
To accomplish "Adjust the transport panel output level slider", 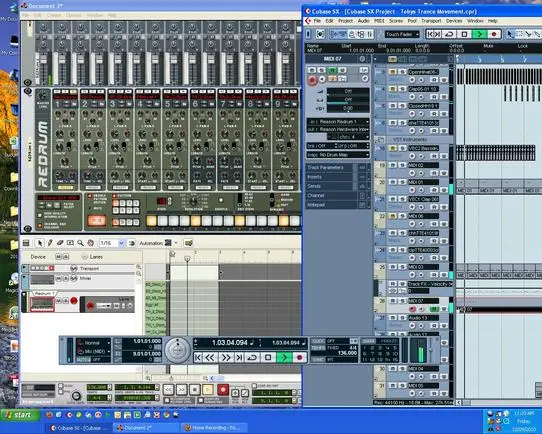I will [431, 350].
